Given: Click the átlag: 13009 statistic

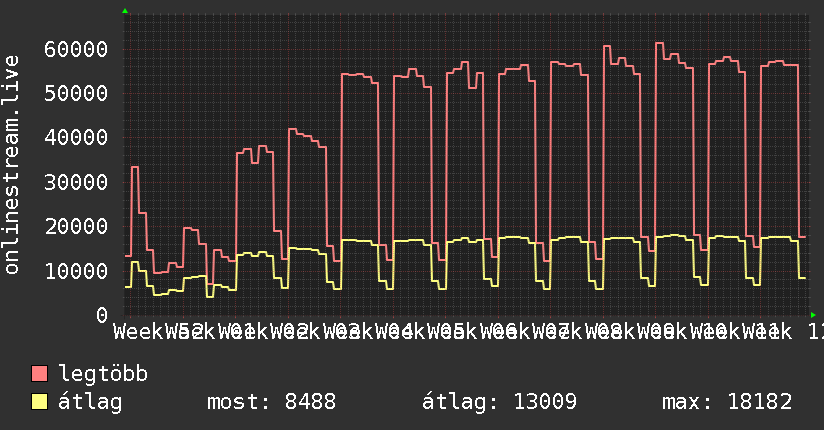Looking at the screenshot, I should tap(499, 402).
